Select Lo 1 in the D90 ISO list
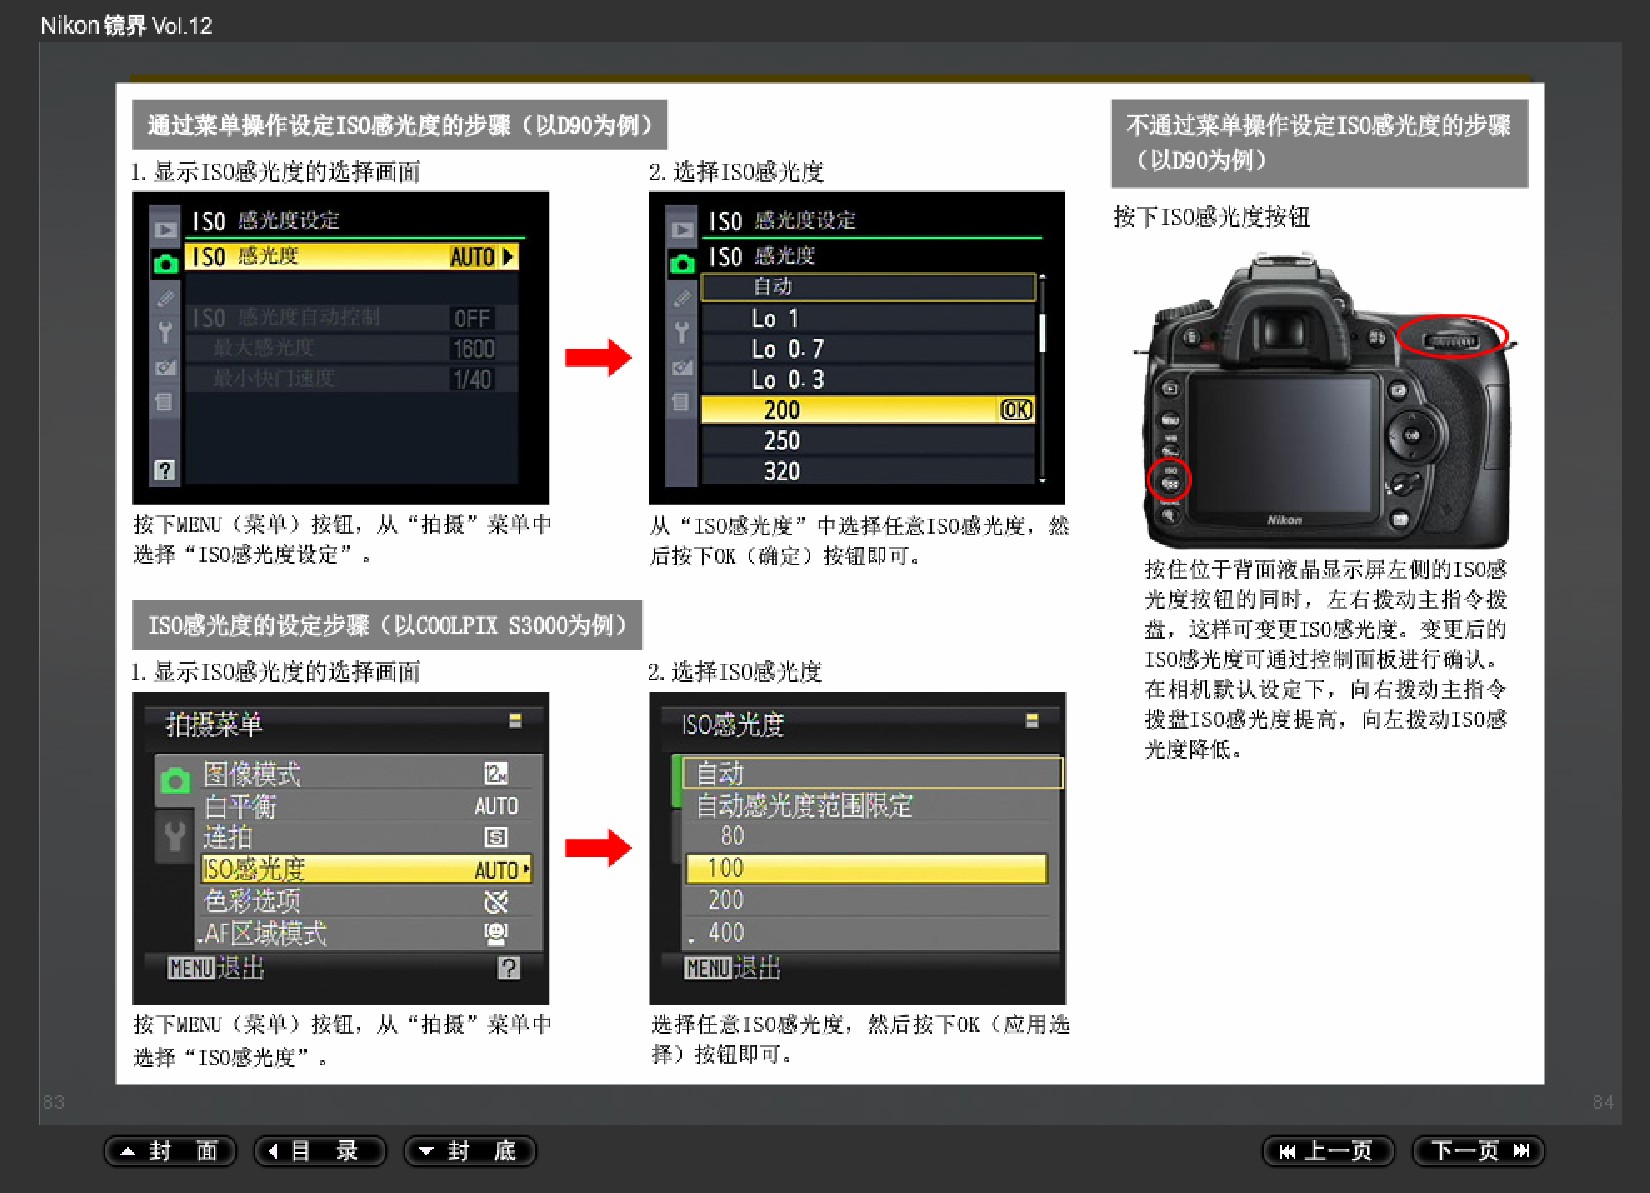The height and width of the screenshot is (1193, 1650). pos(868,318)
